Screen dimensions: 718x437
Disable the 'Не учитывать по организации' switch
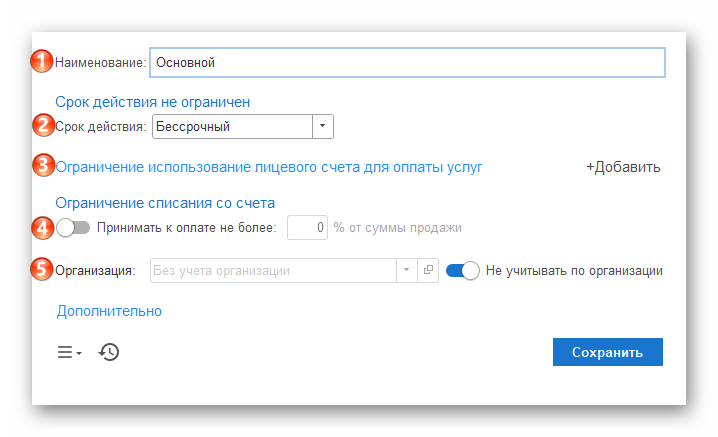(462, 271)
